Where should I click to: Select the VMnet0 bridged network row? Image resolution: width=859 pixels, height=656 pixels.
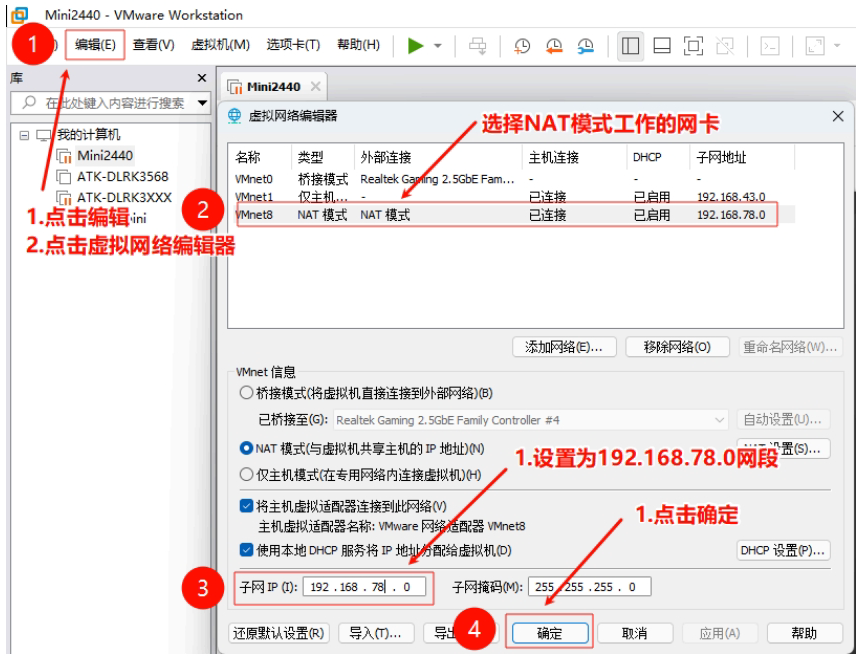[512, 179]
